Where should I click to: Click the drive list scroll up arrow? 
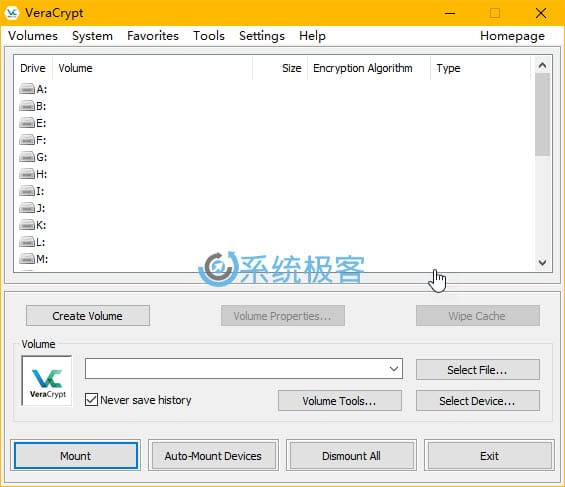[x=542, y=66]
